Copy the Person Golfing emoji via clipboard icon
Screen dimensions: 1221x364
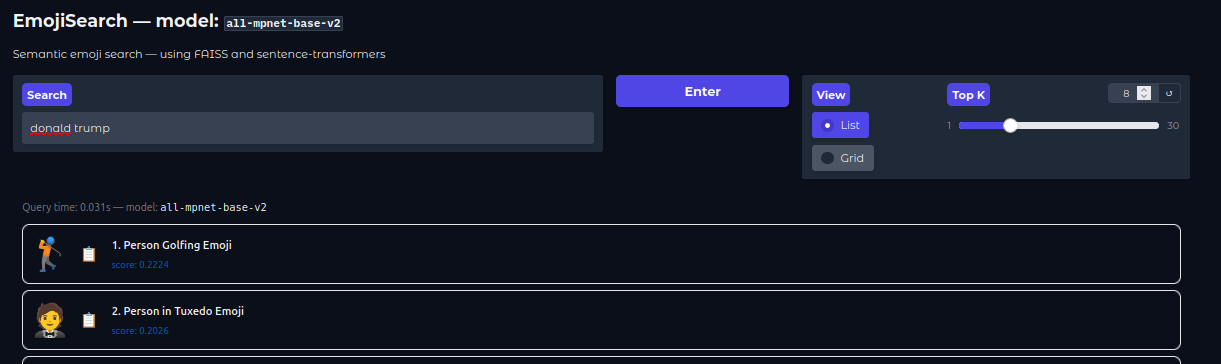coord(88,254)
